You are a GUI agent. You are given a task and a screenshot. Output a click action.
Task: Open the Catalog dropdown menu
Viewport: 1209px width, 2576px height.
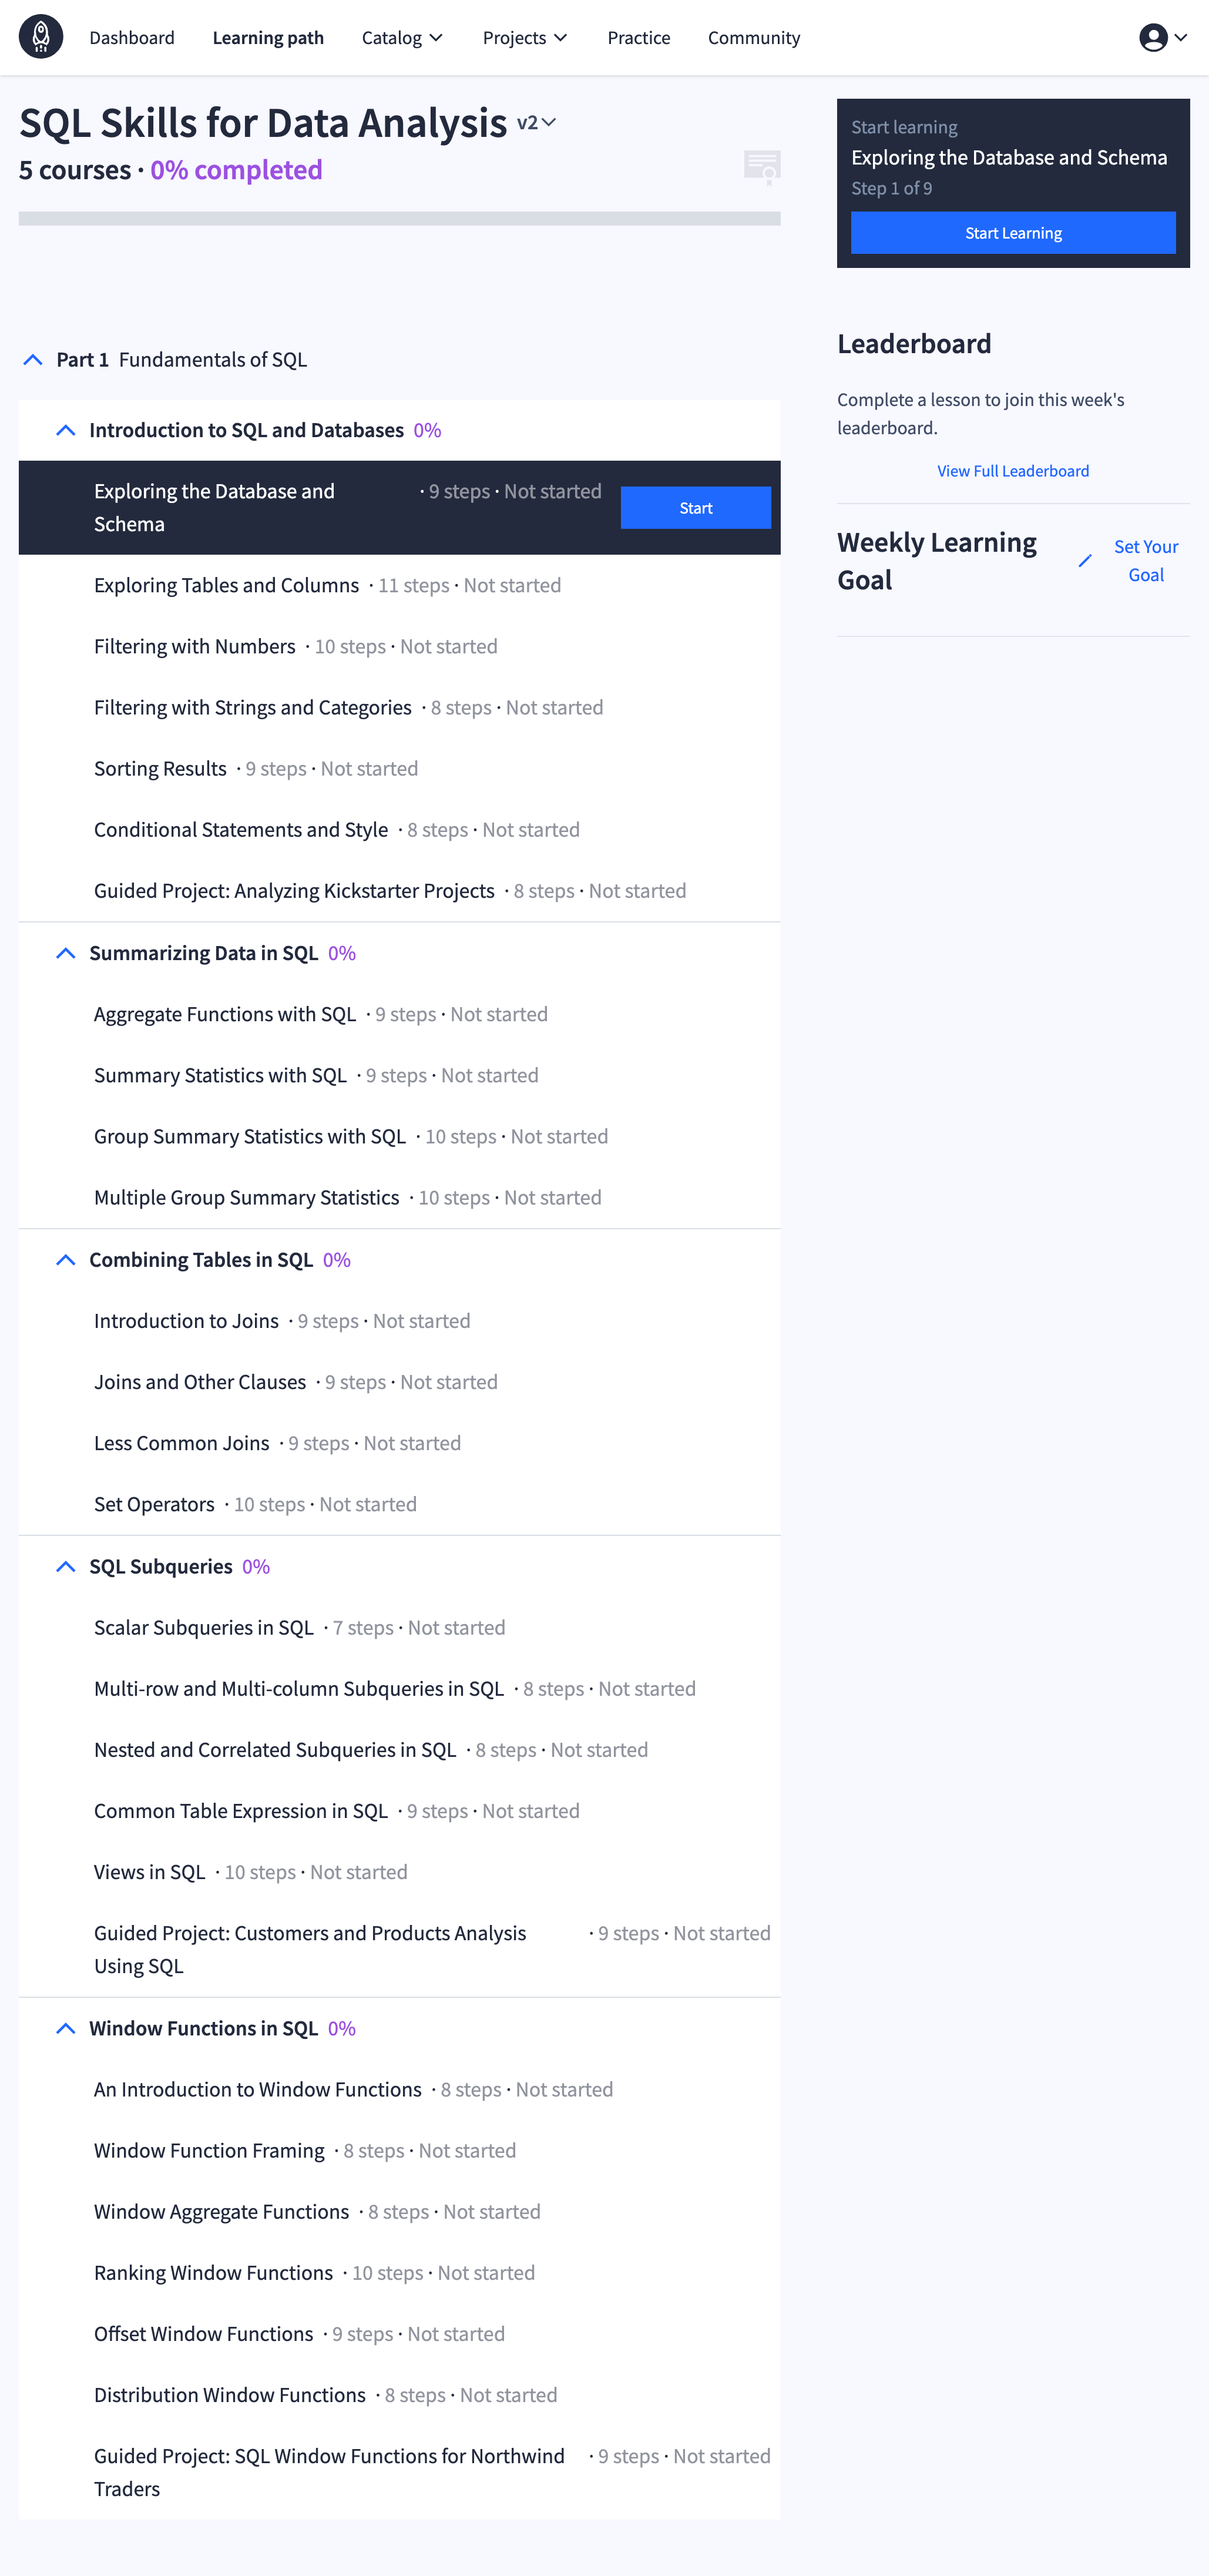[402, 37]
